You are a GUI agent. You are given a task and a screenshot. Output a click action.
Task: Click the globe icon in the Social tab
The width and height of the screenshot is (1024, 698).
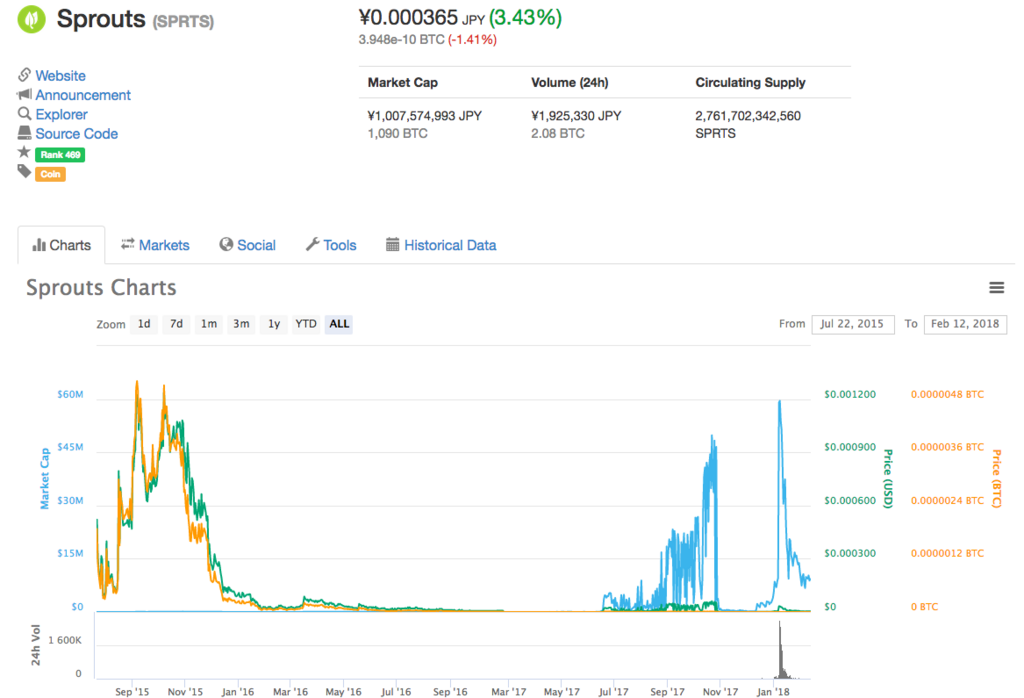tap(226, 244)
